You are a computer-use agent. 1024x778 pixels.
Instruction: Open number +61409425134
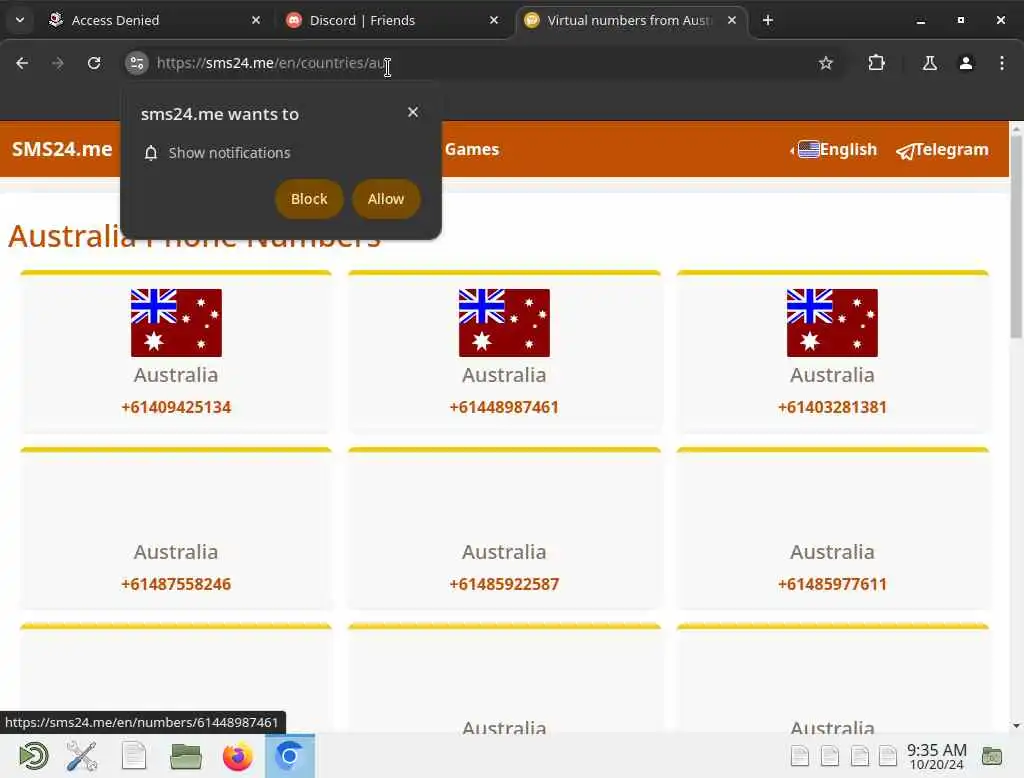click(176, 407)
